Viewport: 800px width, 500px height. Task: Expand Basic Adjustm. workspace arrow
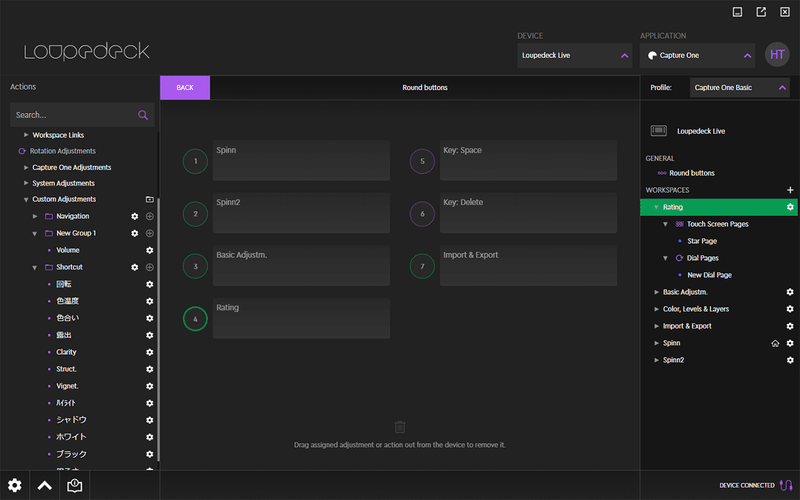pos(657,292)
